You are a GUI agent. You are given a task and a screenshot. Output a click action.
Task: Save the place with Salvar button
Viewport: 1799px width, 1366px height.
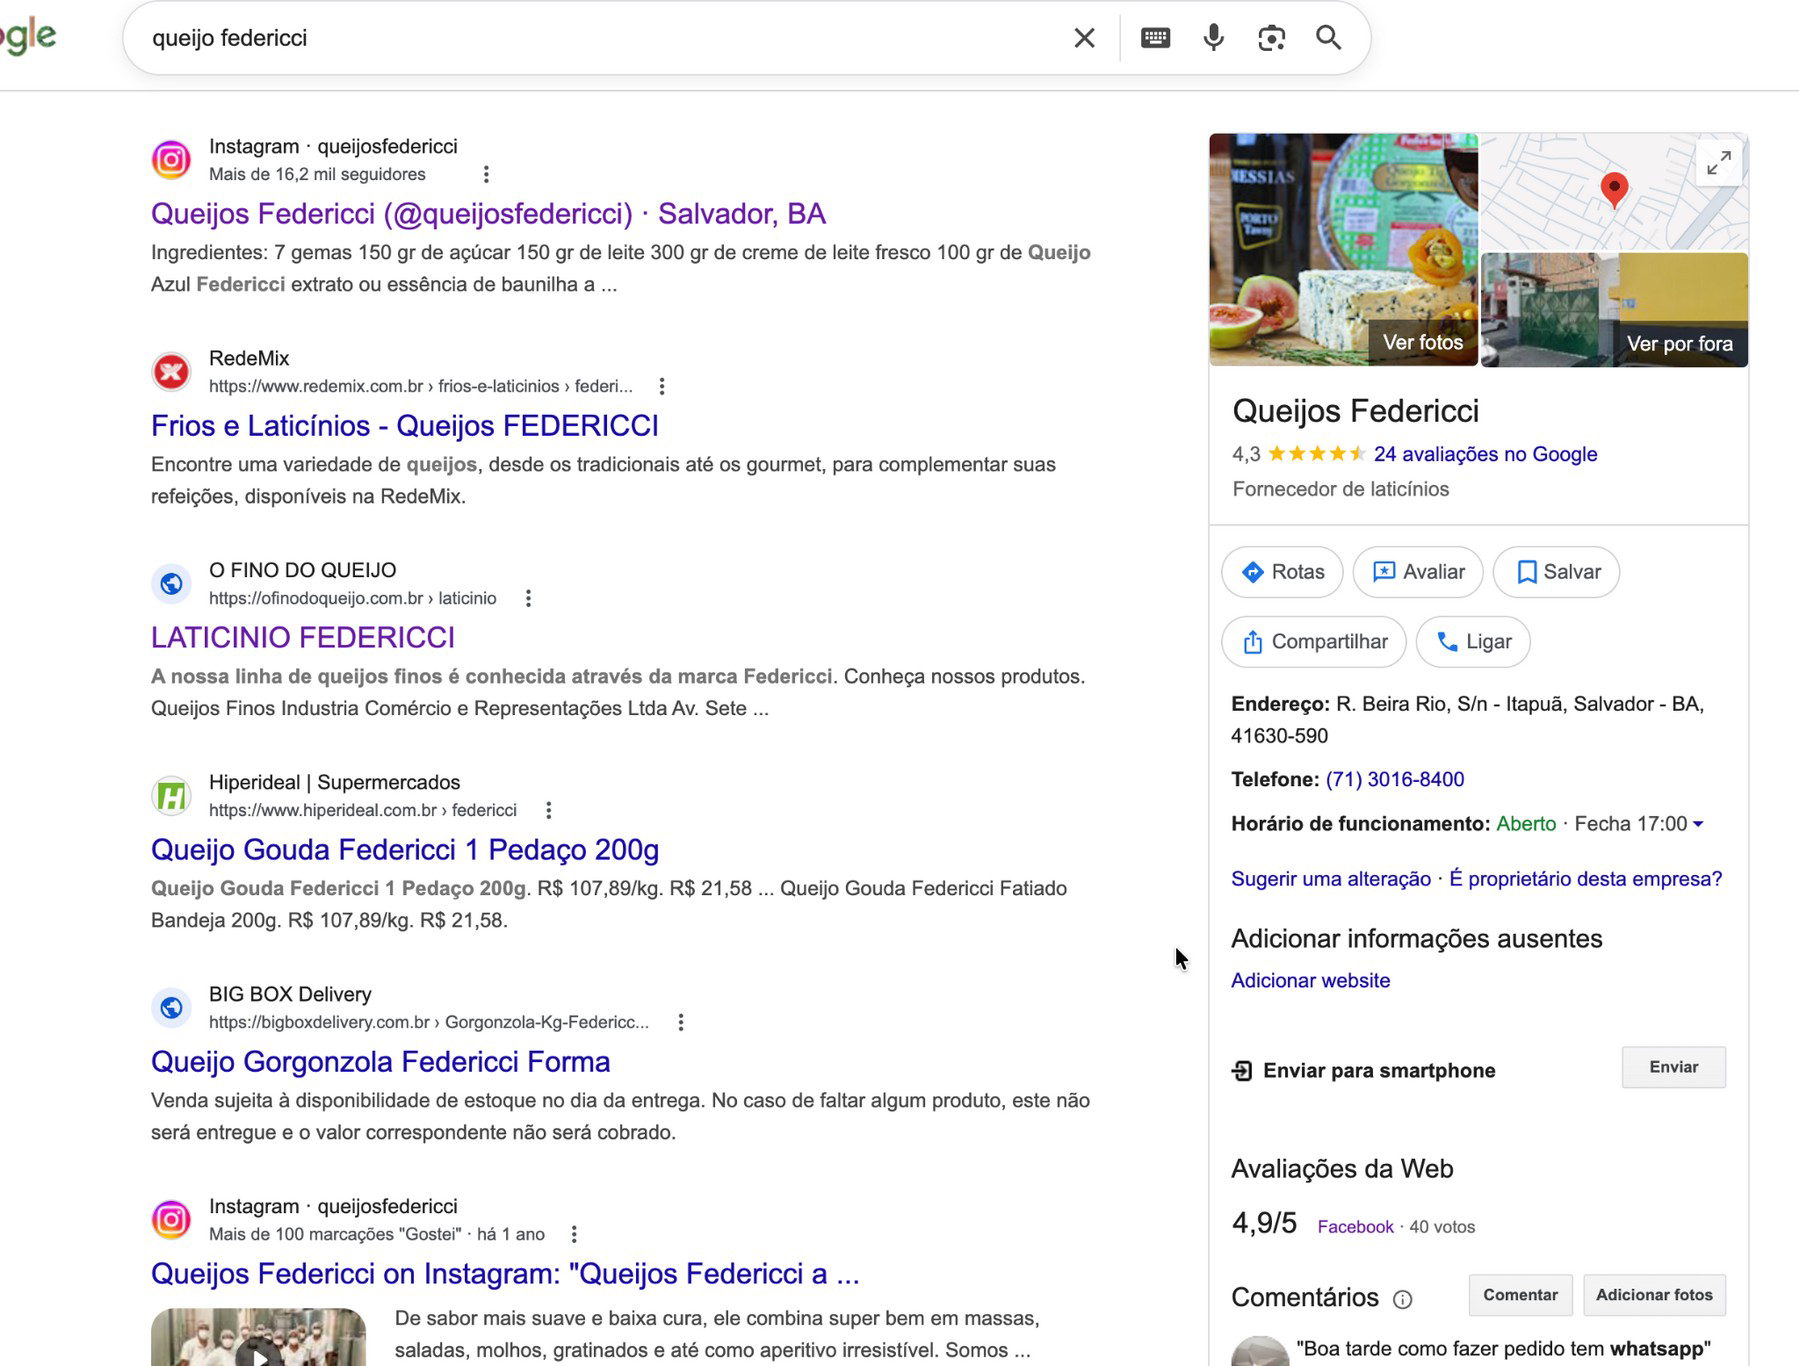pyautogui.click(x=1556, y=572)
